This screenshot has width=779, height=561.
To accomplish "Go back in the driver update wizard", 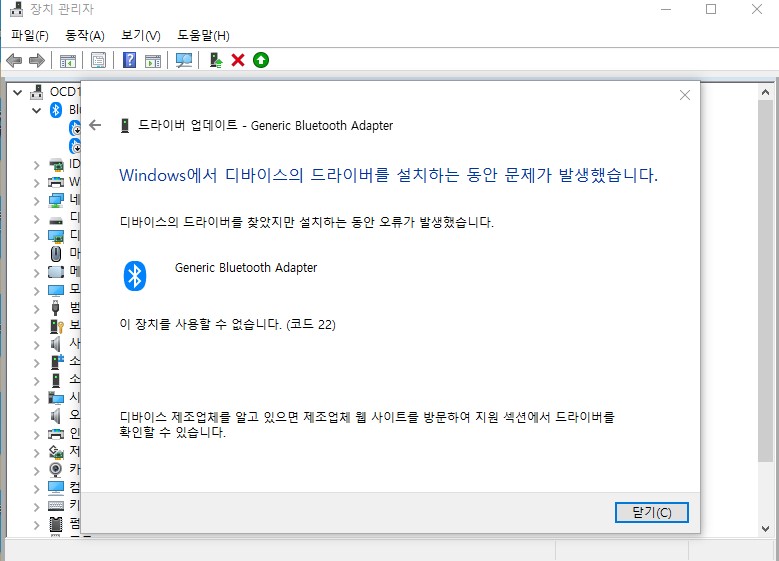I will click(95, 125).
